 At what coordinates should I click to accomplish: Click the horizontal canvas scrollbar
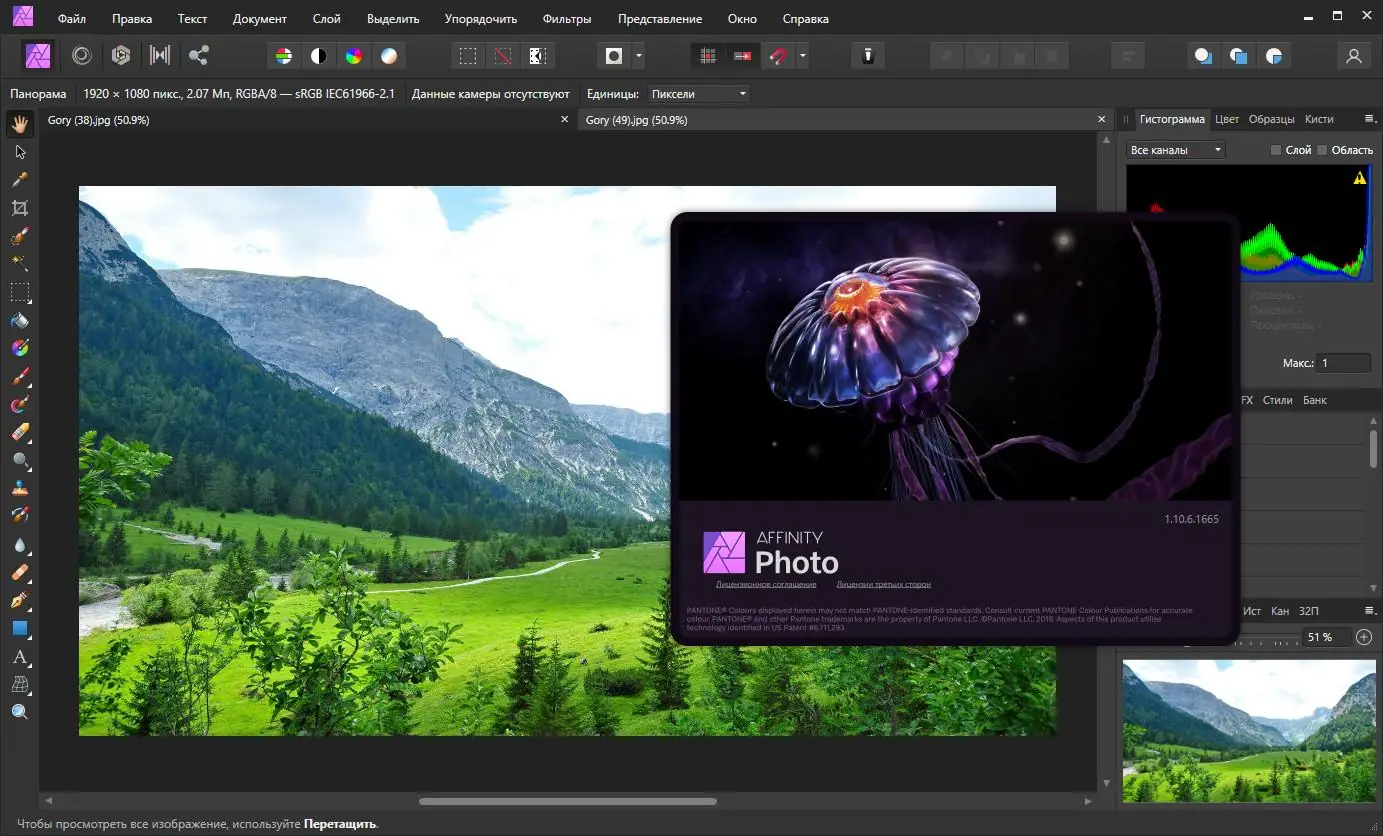[568, 801]
